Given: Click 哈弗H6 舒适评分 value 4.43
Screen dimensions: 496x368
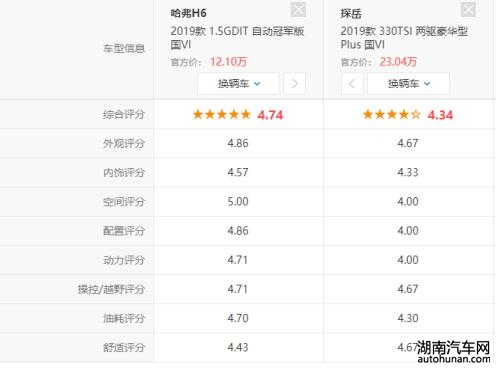Looking at the screenshot, I should pyautogui.click(x=238, y=347).
